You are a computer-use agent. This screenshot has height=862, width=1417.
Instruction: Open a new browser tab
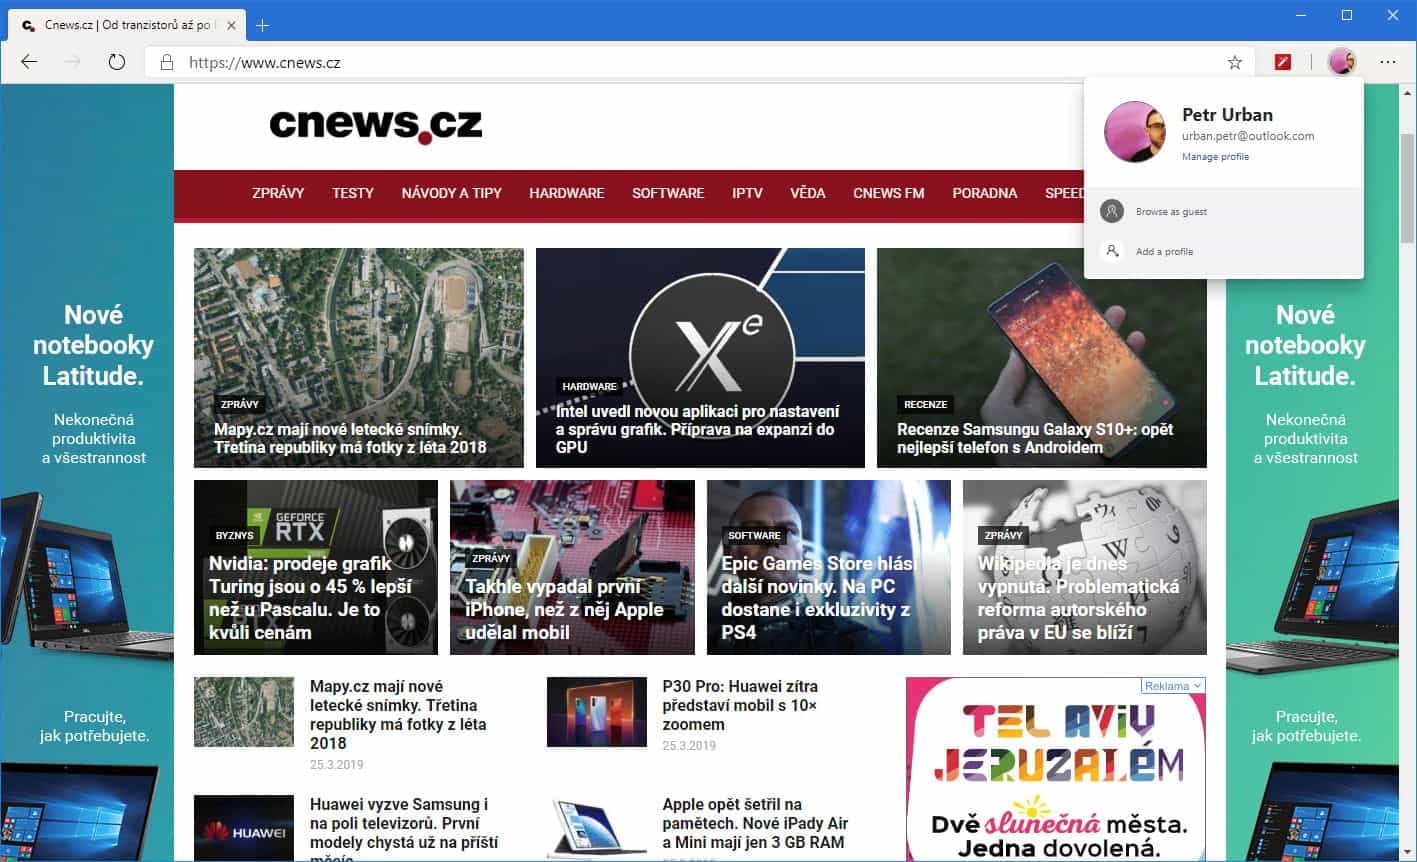263,25
